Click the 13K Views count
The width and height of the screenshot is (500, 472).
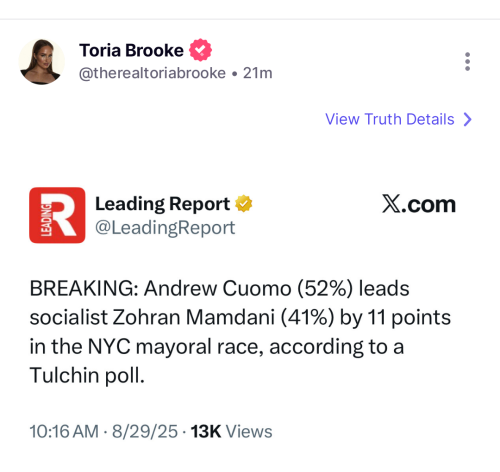click(231, 431)
